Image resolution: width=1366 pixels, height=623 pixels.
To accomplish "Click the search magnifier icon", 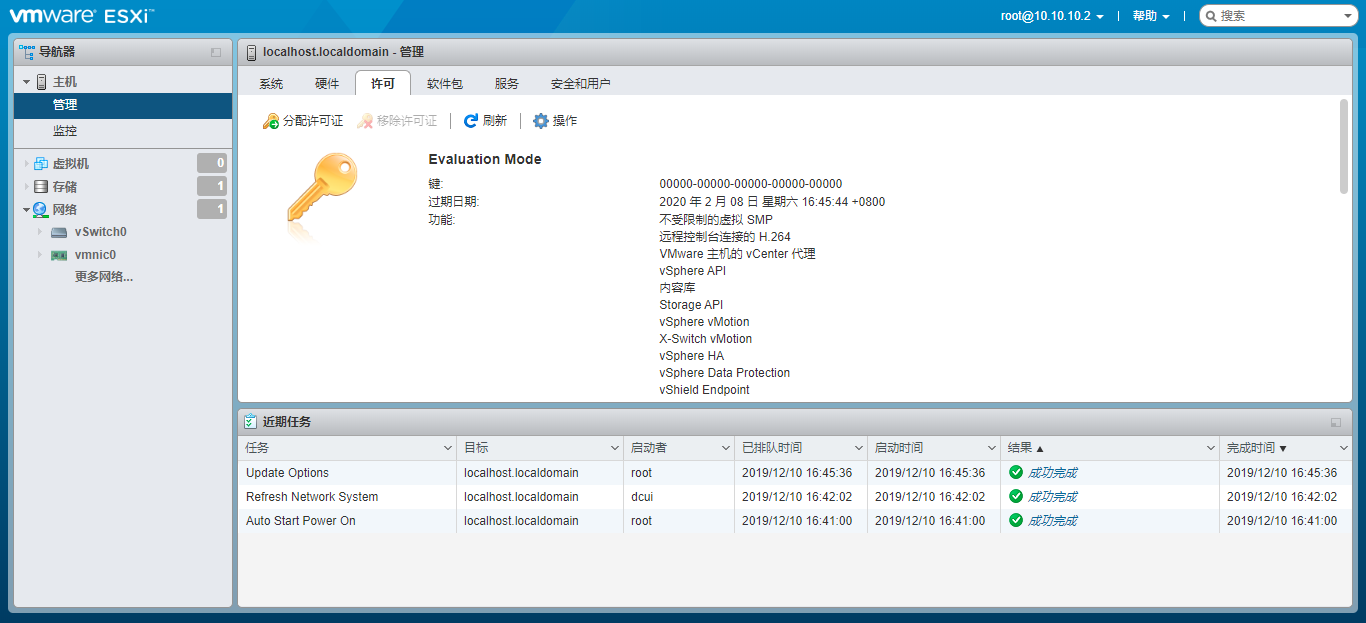I will pyautogui.click(x=1210, y=16).
